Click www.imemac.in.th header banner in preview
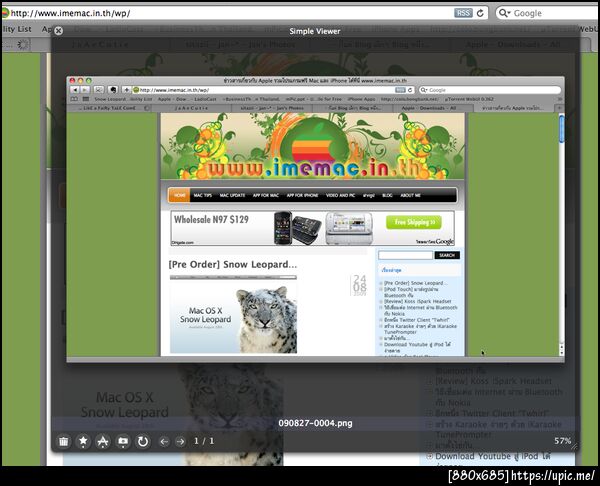Image resolution: width=600 pixels, height=486 pixels. 312,146
